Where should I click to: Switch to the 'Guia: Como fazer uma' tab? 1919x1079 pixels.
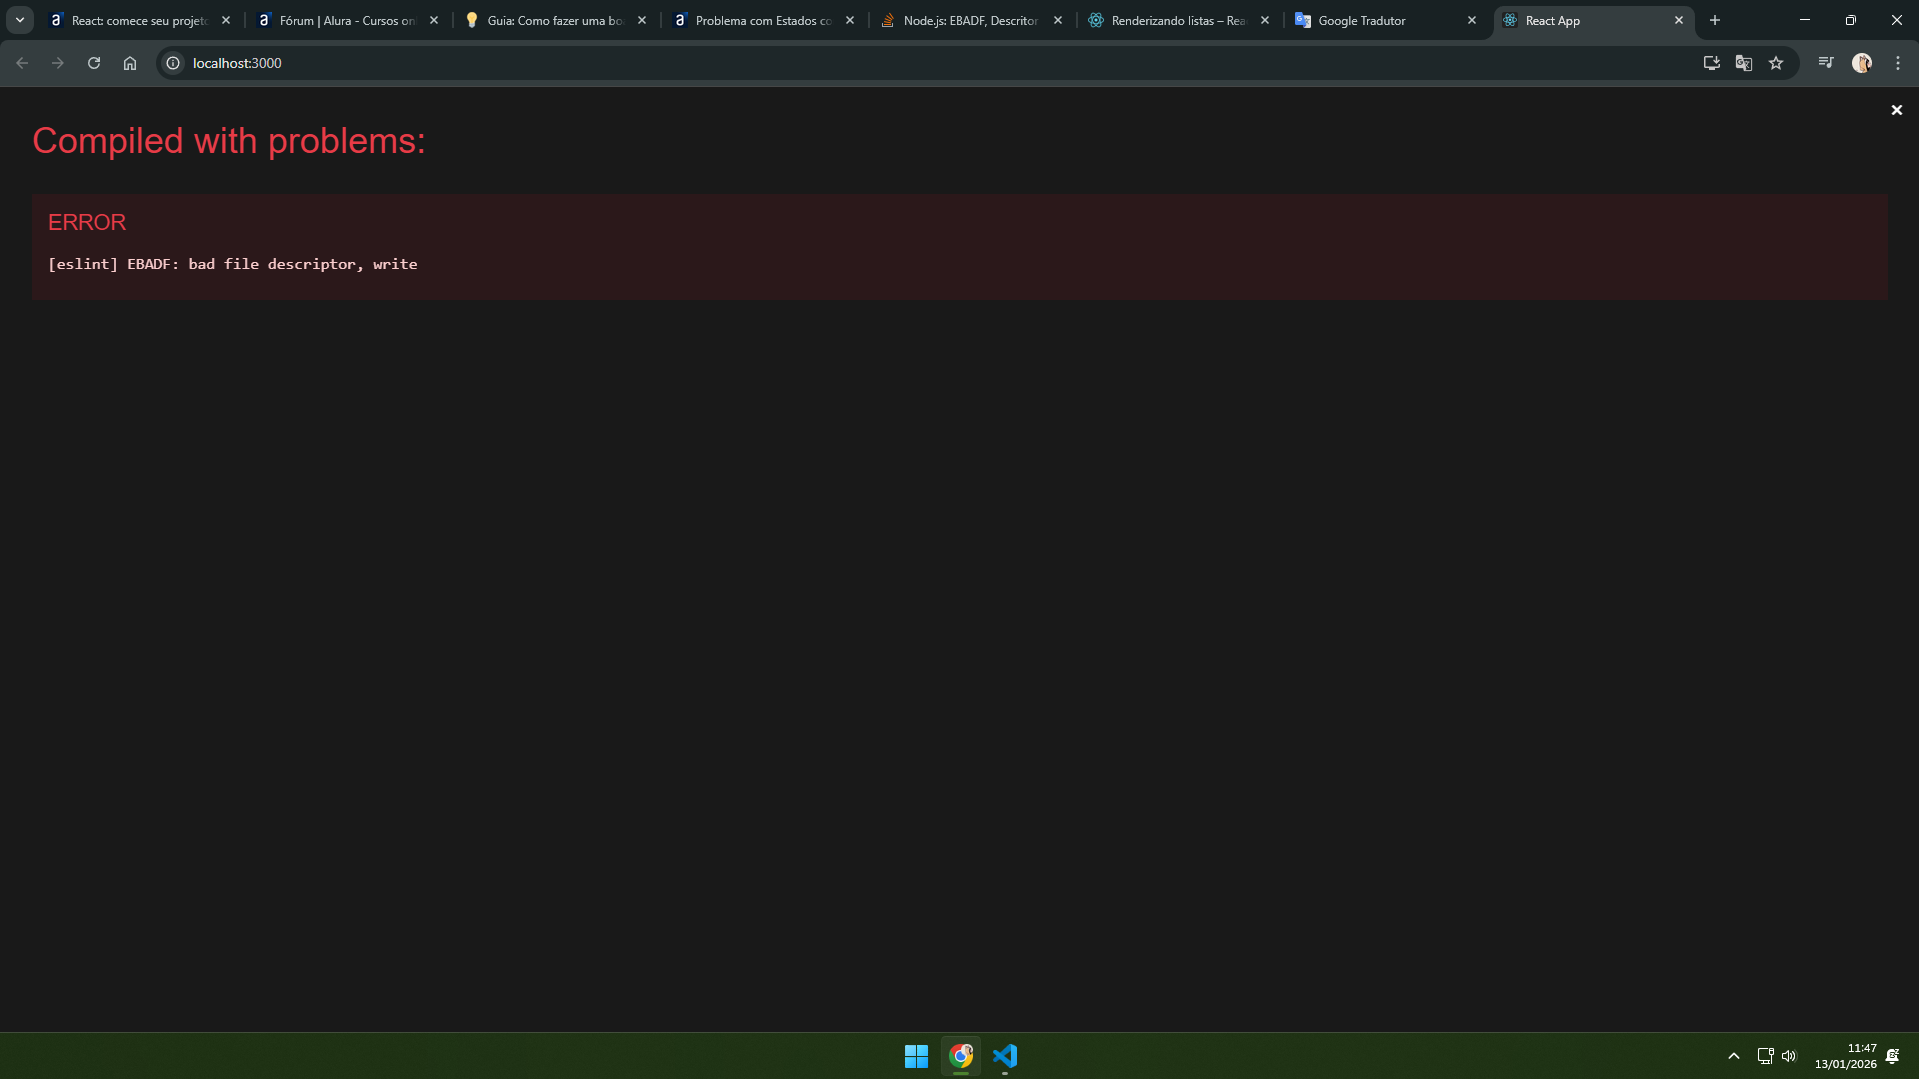click(556, 20)
